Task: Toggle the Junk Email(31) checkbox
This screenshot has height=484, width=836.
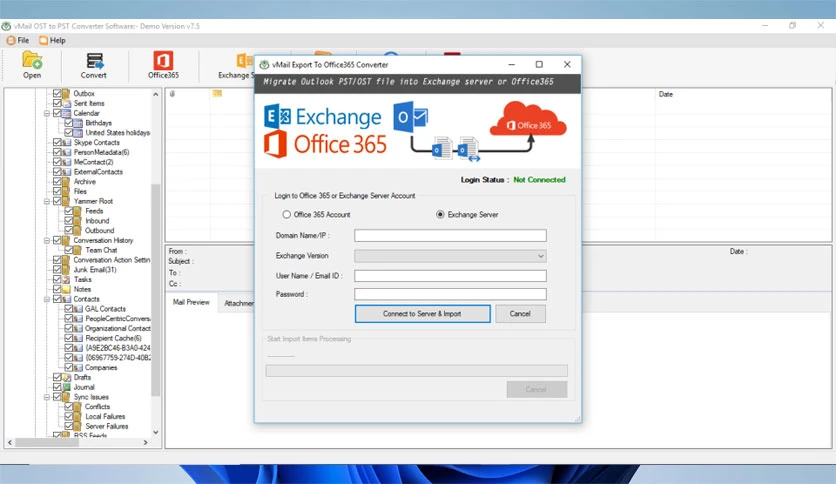Action: point(57,270)
